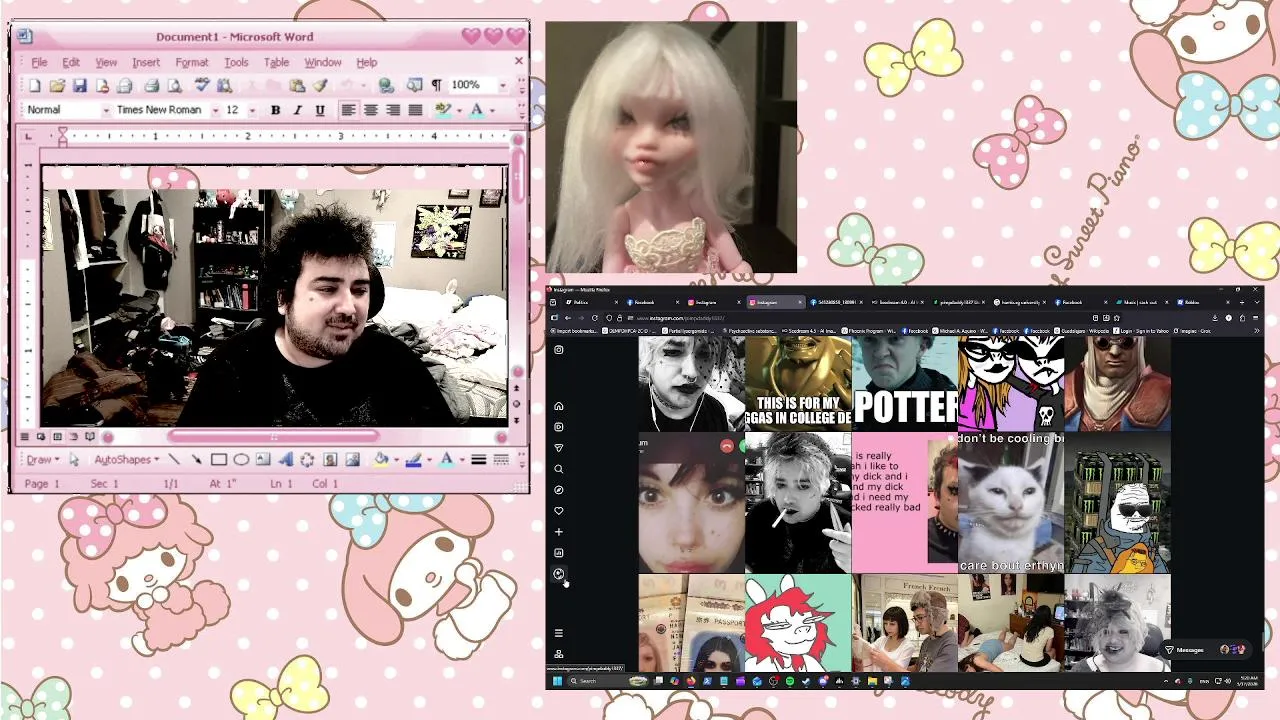Click Word's pink horizontal scrollbar thumb
This screenshot has height=720, width=1280.
273,437
